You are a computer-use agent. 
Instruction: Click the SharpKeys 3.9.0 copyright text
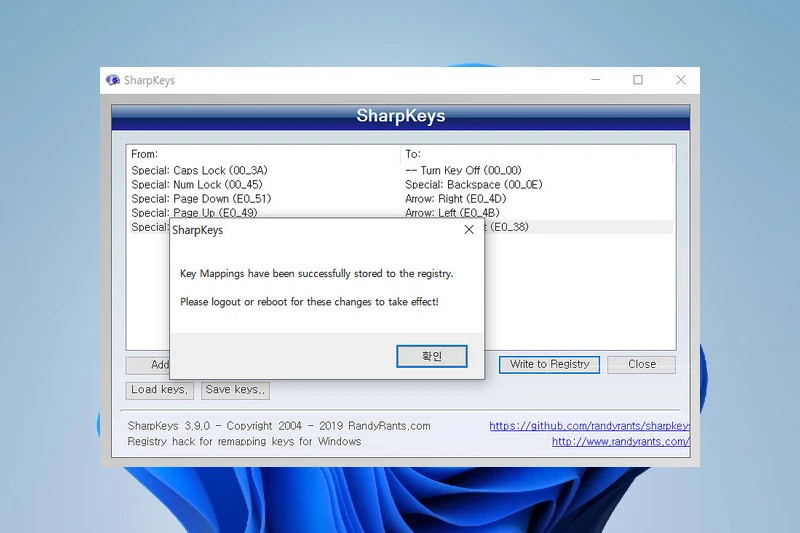[279, 426]
